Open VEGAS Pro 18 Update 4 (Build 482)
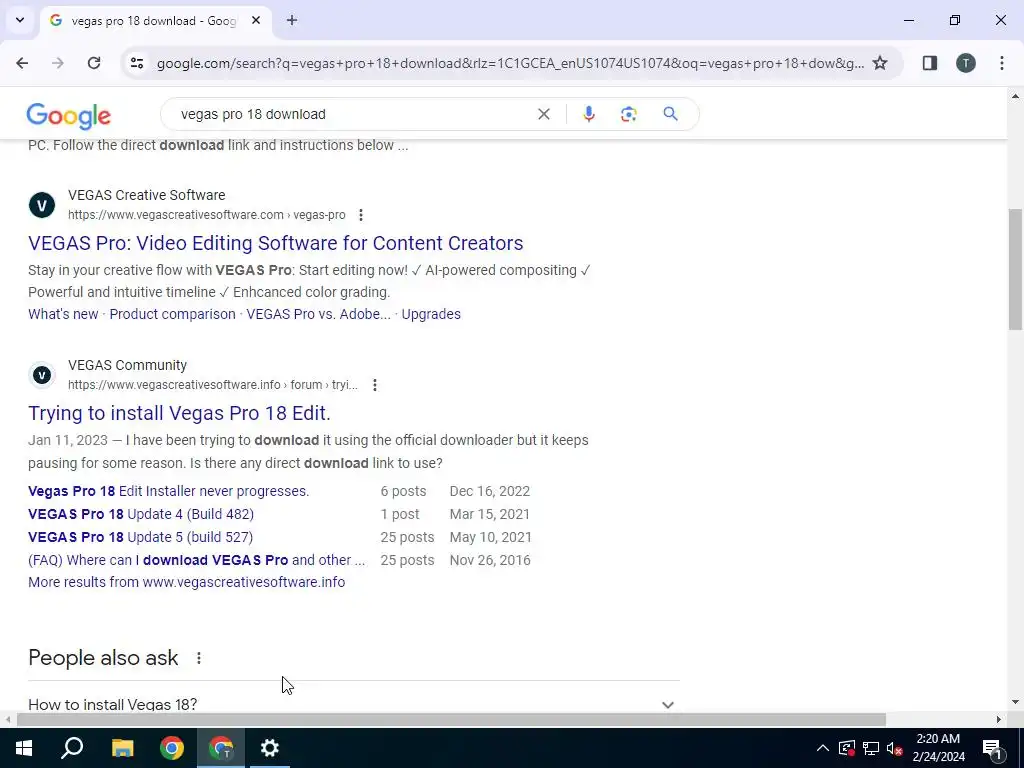1024x768 pixels. coord(141,514)
